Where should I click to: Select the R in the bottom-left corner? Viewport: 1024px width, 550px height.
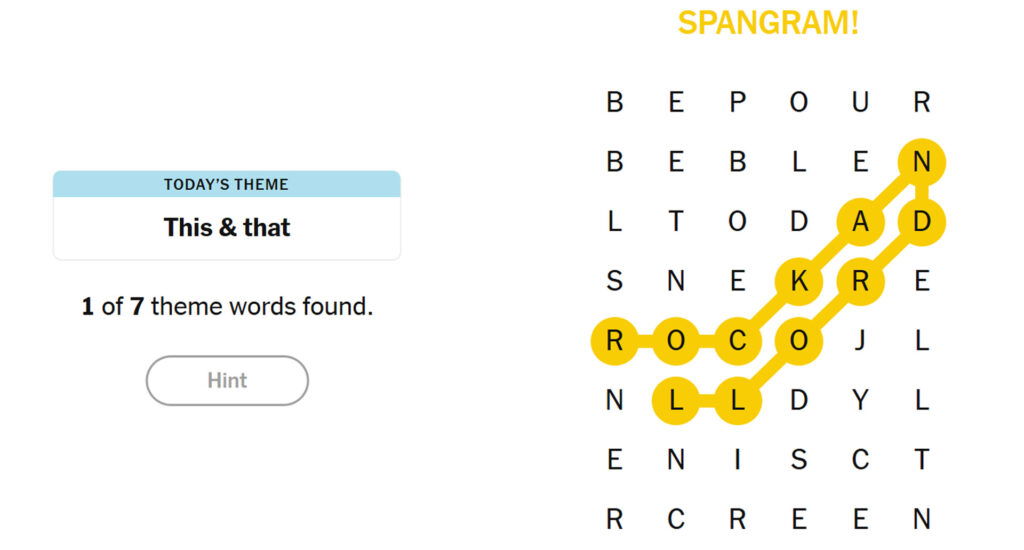[615, 519]
